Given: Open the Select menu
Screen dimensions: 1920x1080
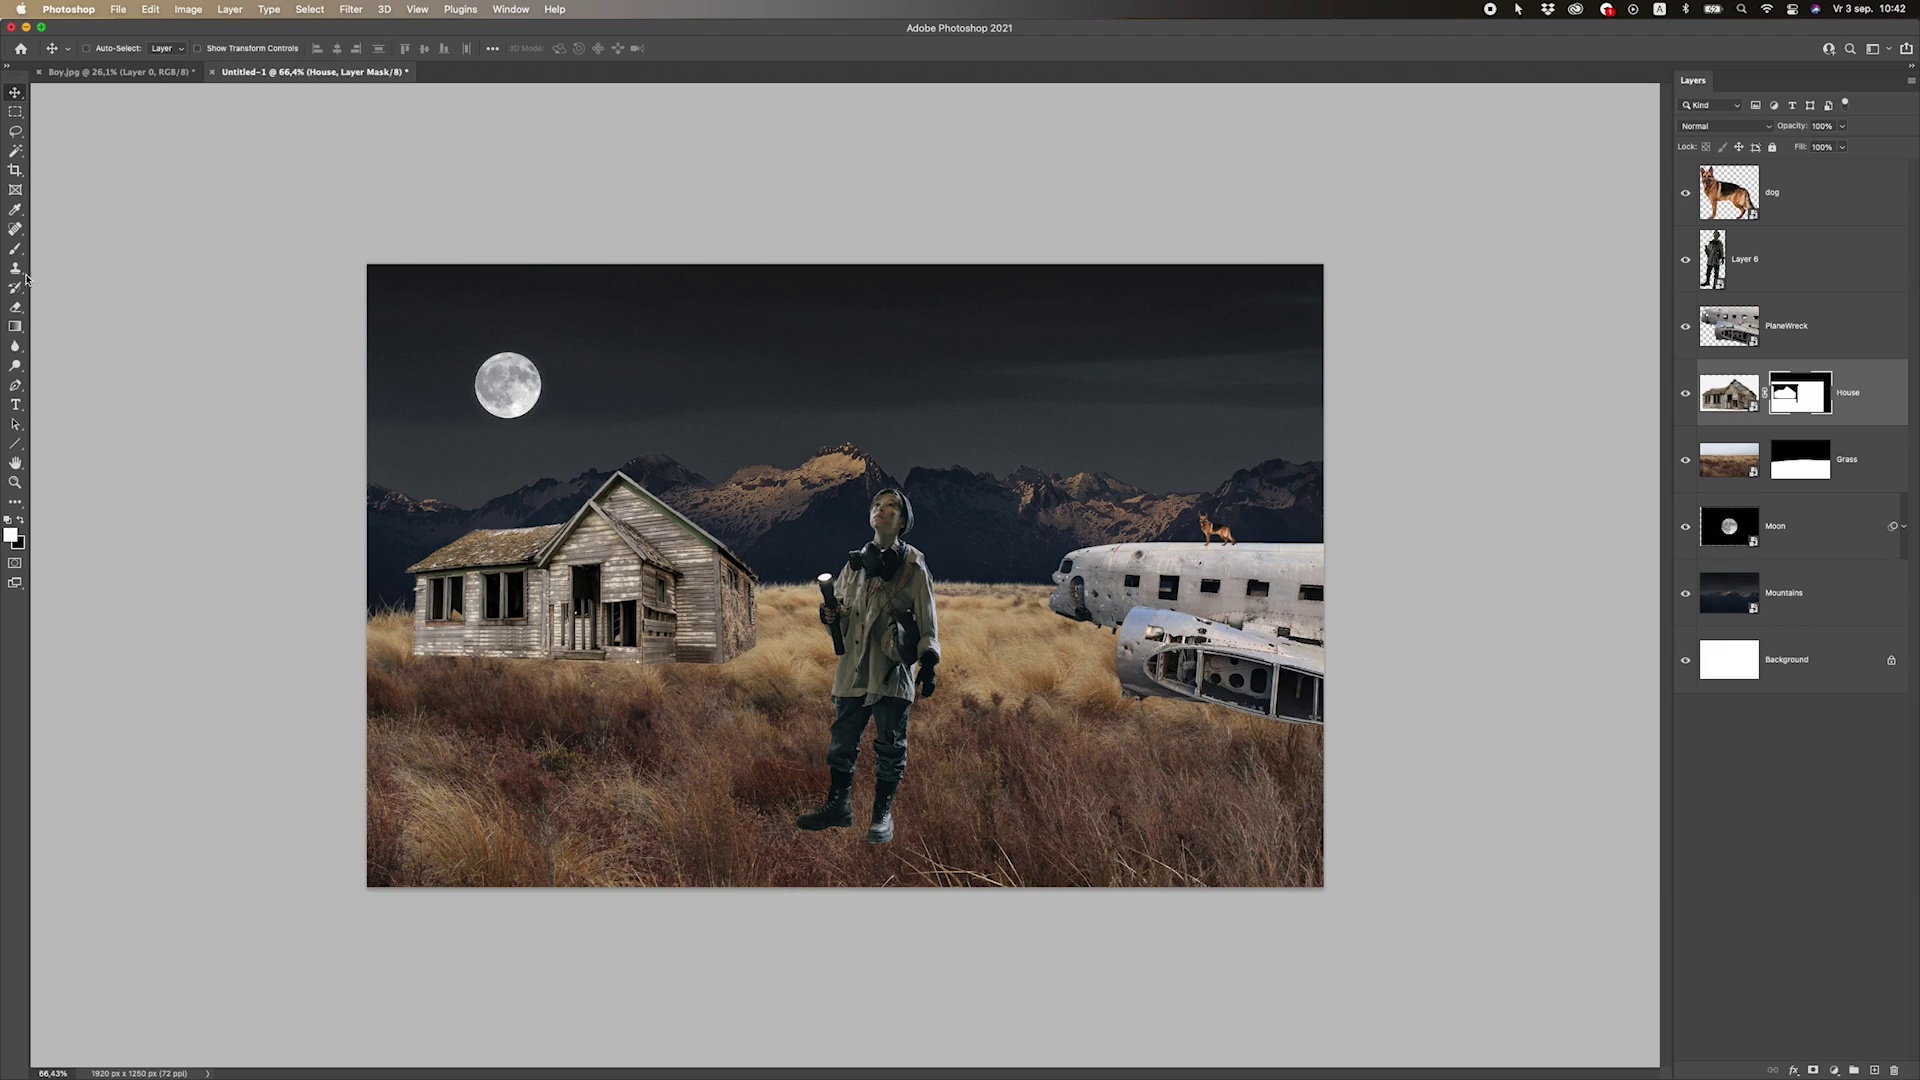Looking at the screenshot, I should (309, 9).
